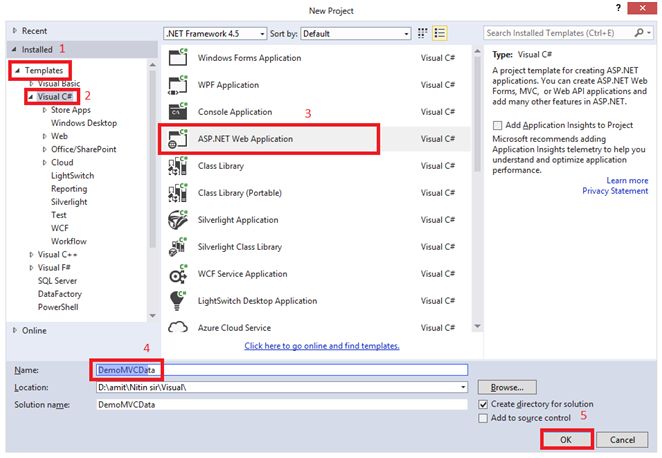
Task: Select the Class Library (Portable) icon
Action: (178, 192)
